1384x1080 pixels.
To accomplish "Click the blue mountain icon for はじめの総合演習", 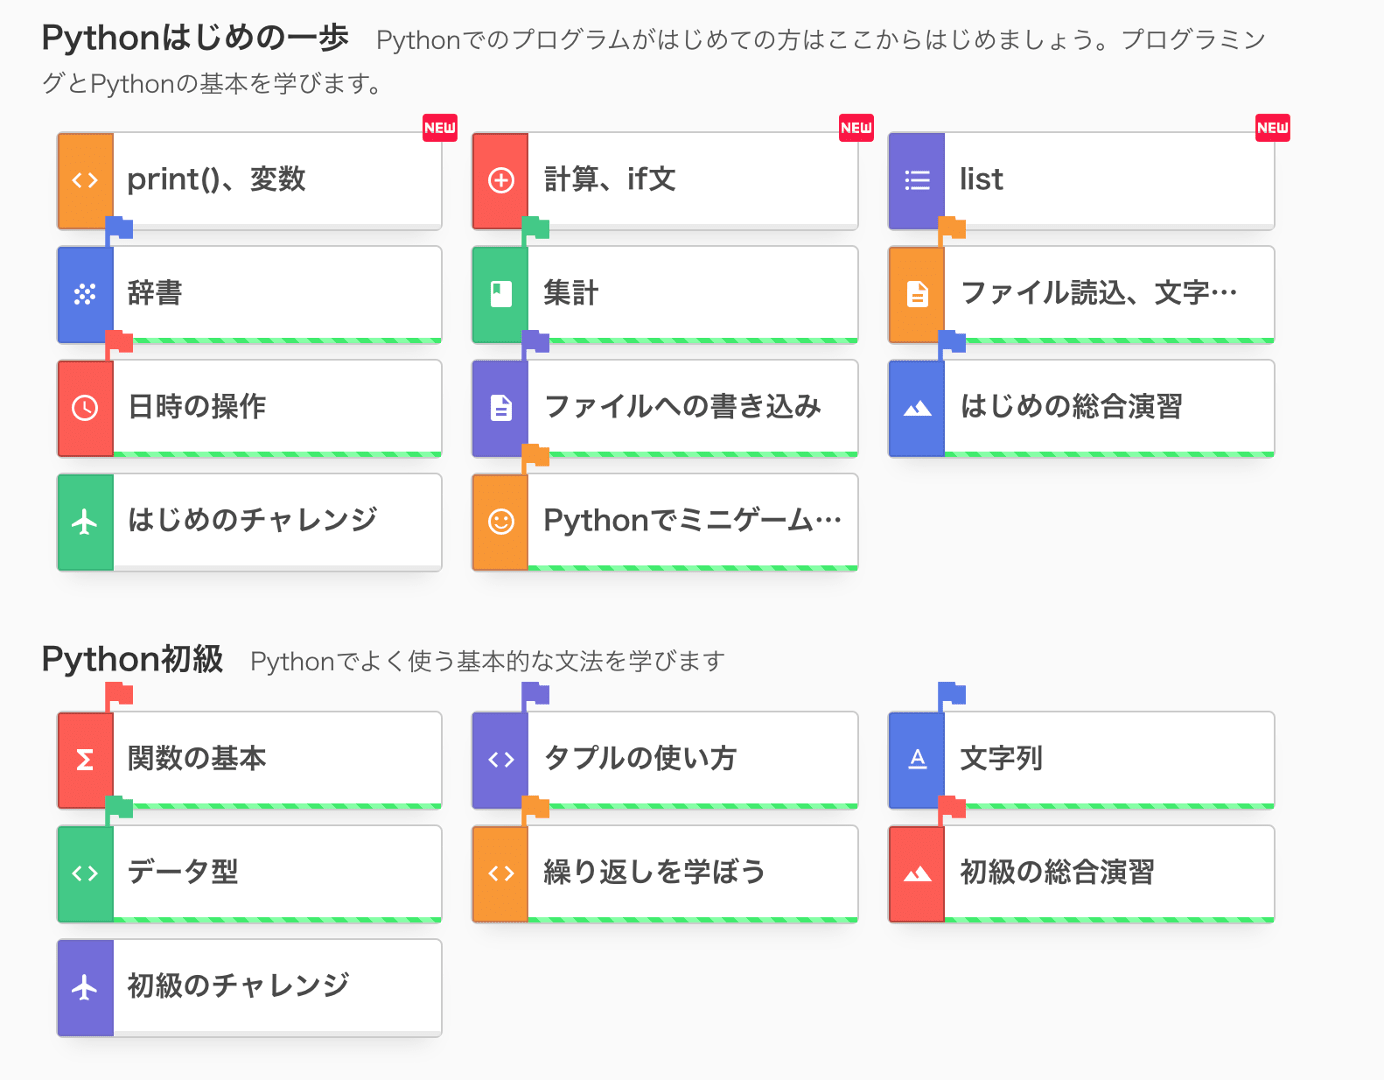I will click(917, 408).
